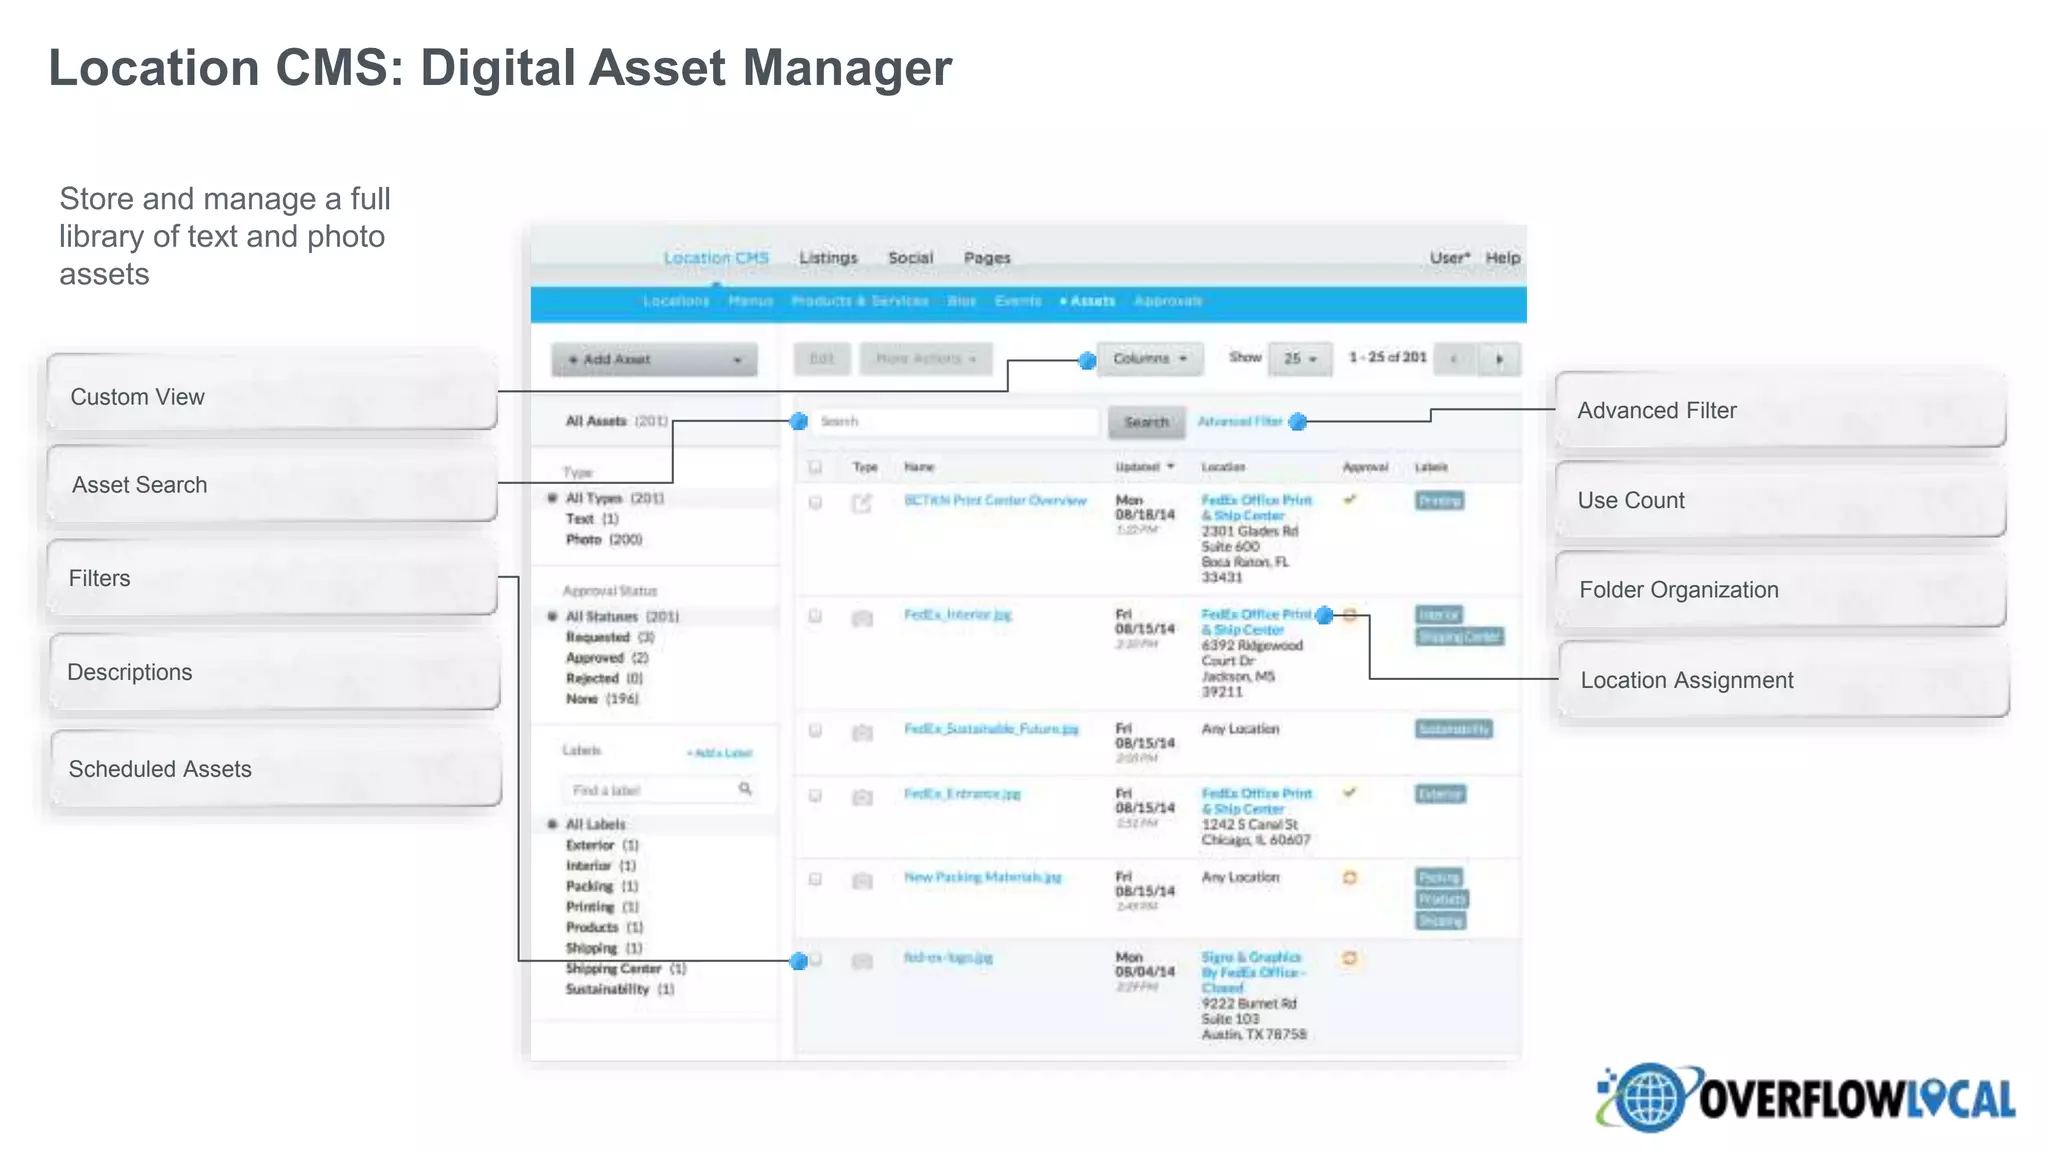Click the Exterior label tag
This screenshot has height=1152, width=2048.
pos(1441,794)
